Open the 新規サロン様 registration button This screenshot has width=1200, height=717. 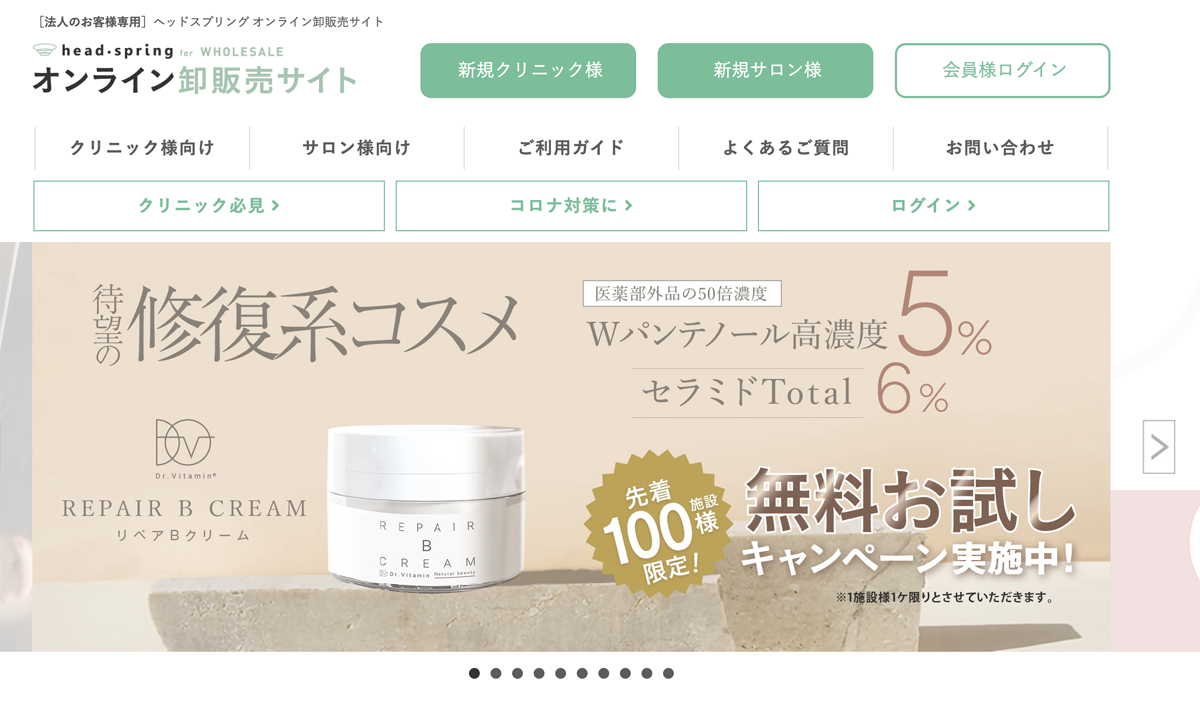(x=765, y=70)
